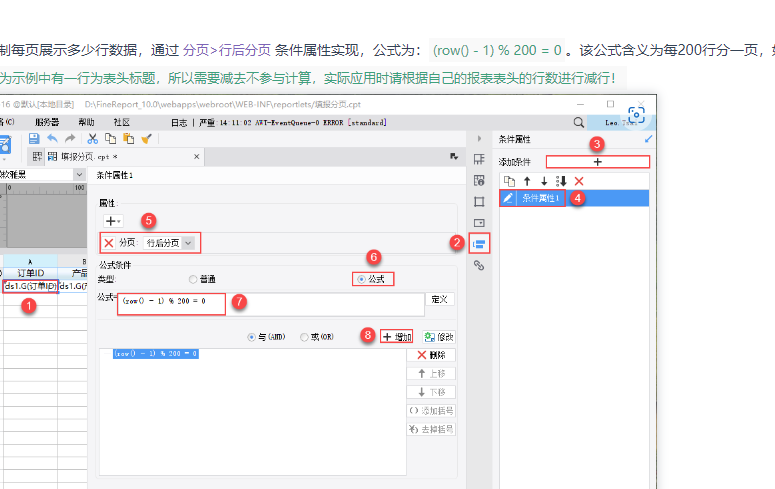775x489 pixels.
Task: Click the screenshot capture overlay icon
Action: (x=636, y=115)
